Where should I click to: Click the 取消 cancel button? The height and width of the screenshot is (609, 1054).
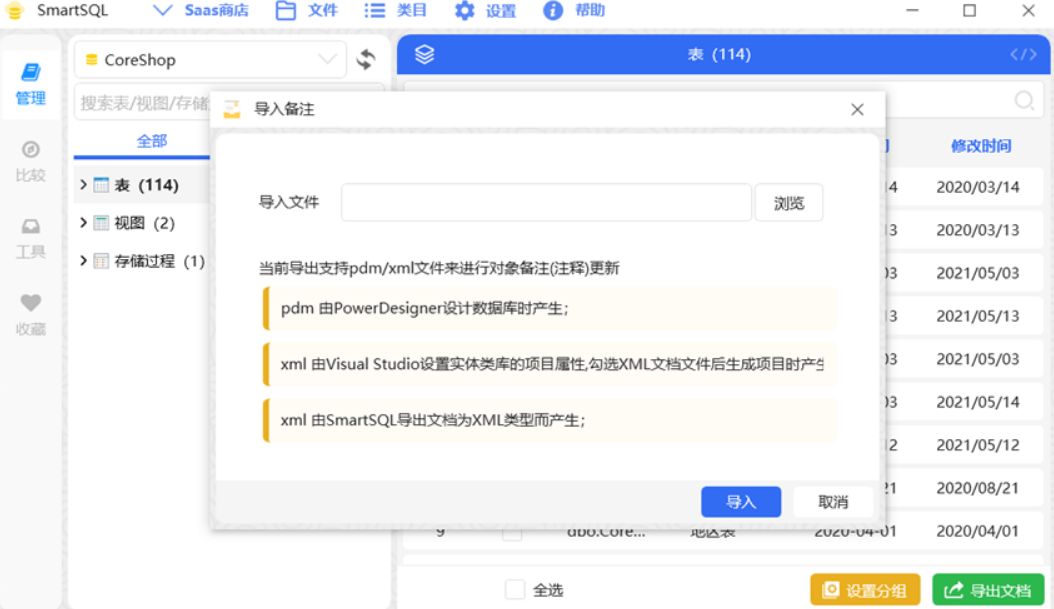click(x=833, y=501)
